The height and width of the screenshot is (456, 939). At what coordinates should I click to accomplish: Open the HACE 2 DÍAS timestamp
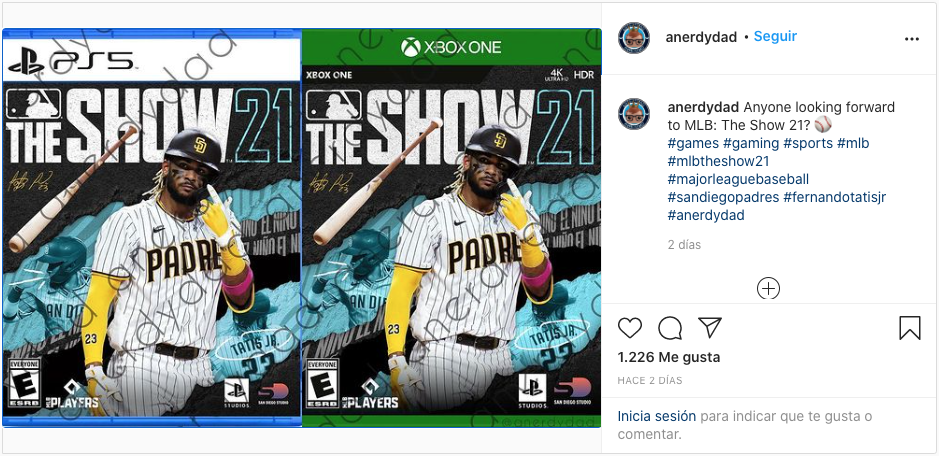[x=650, y=380]
